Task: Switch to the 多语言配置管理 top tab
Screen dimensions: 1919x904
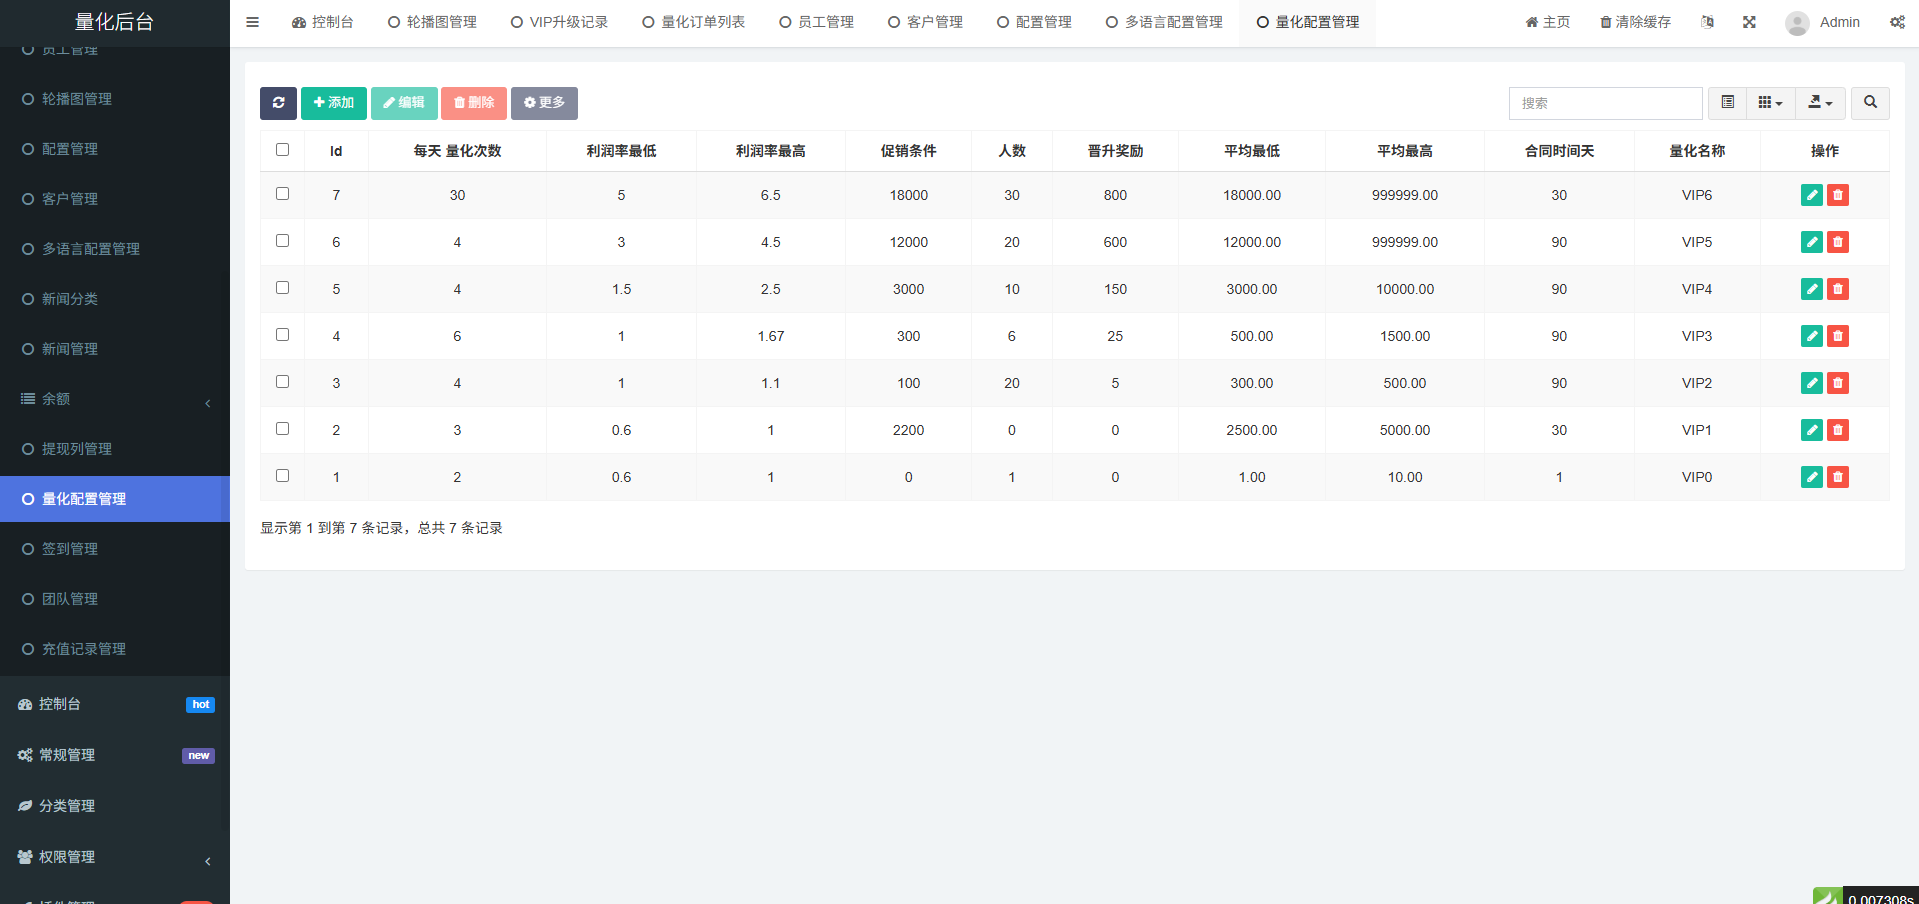Action: coord(1164,22)
